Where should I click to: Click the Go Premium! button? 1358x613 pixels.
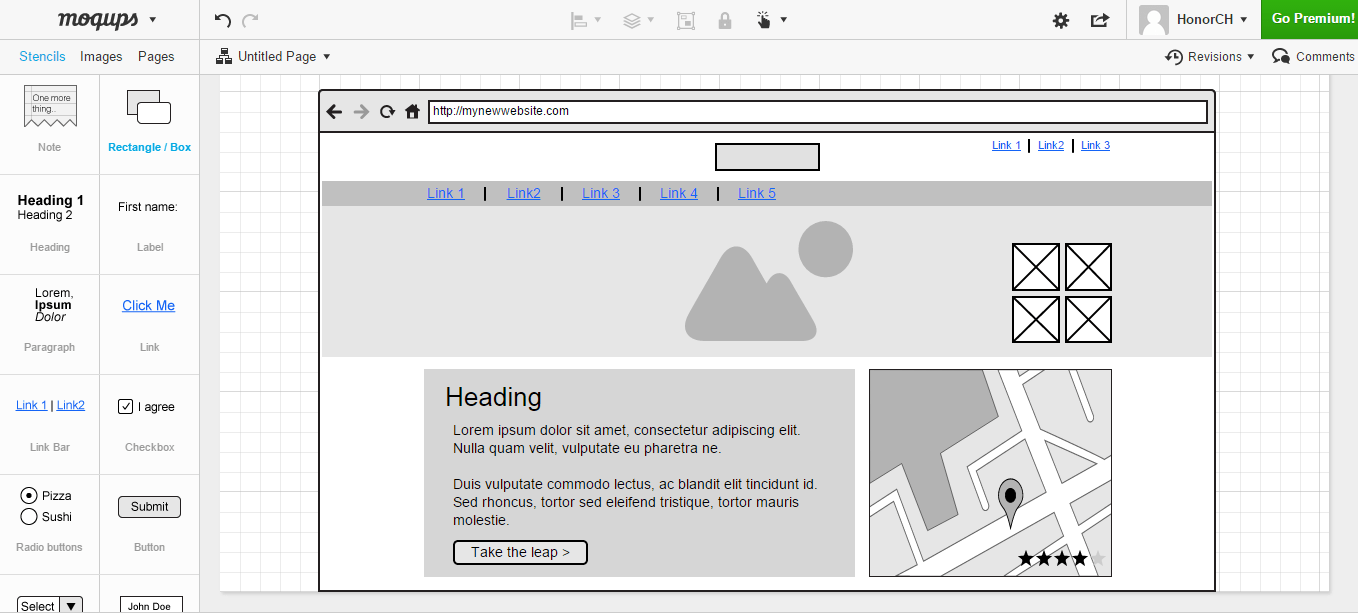point(1310,20)
